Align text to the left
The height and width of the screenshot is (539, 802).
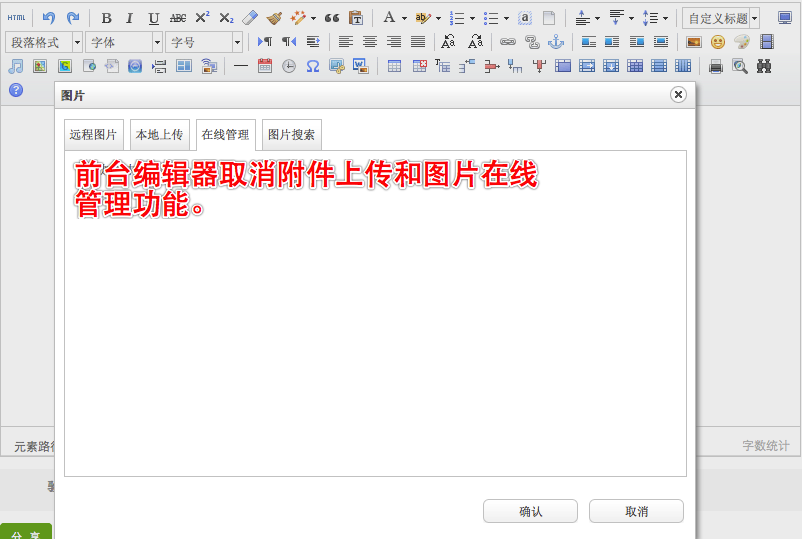(346, 42)
